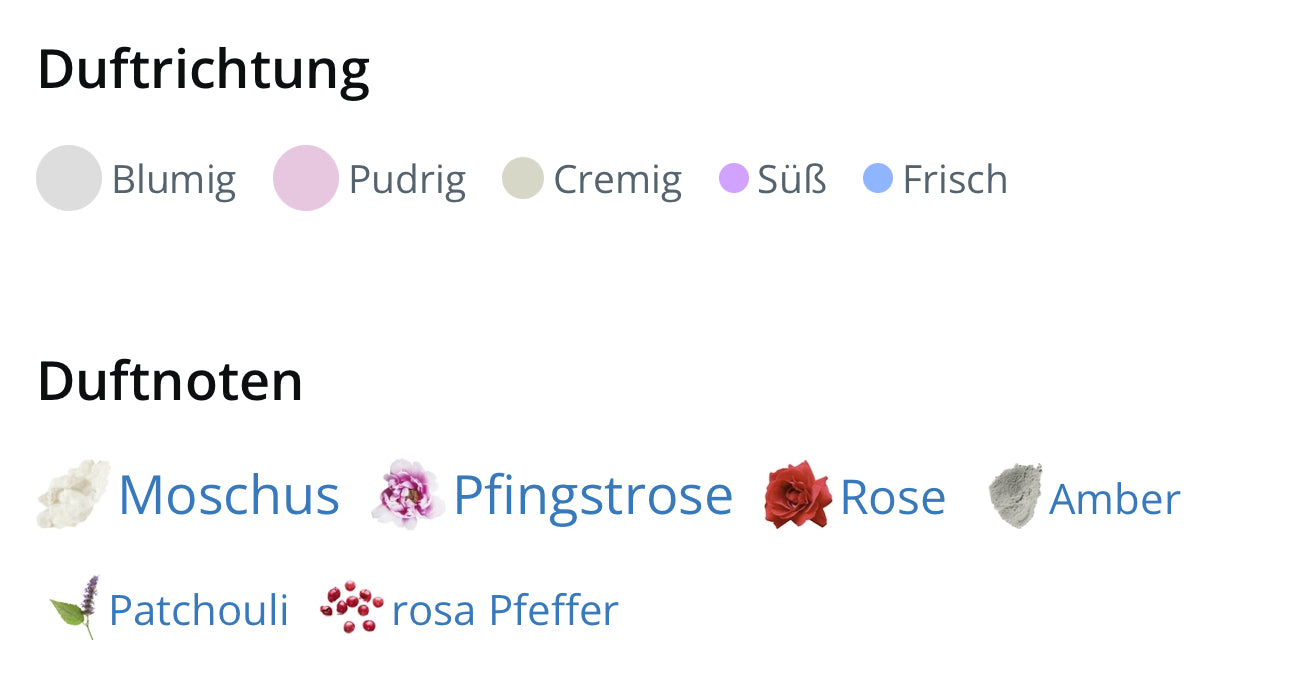This screenshot has width=1290, height=686.
Task: Select the Frisch scent direction label
Action: (x=955, y=180)
